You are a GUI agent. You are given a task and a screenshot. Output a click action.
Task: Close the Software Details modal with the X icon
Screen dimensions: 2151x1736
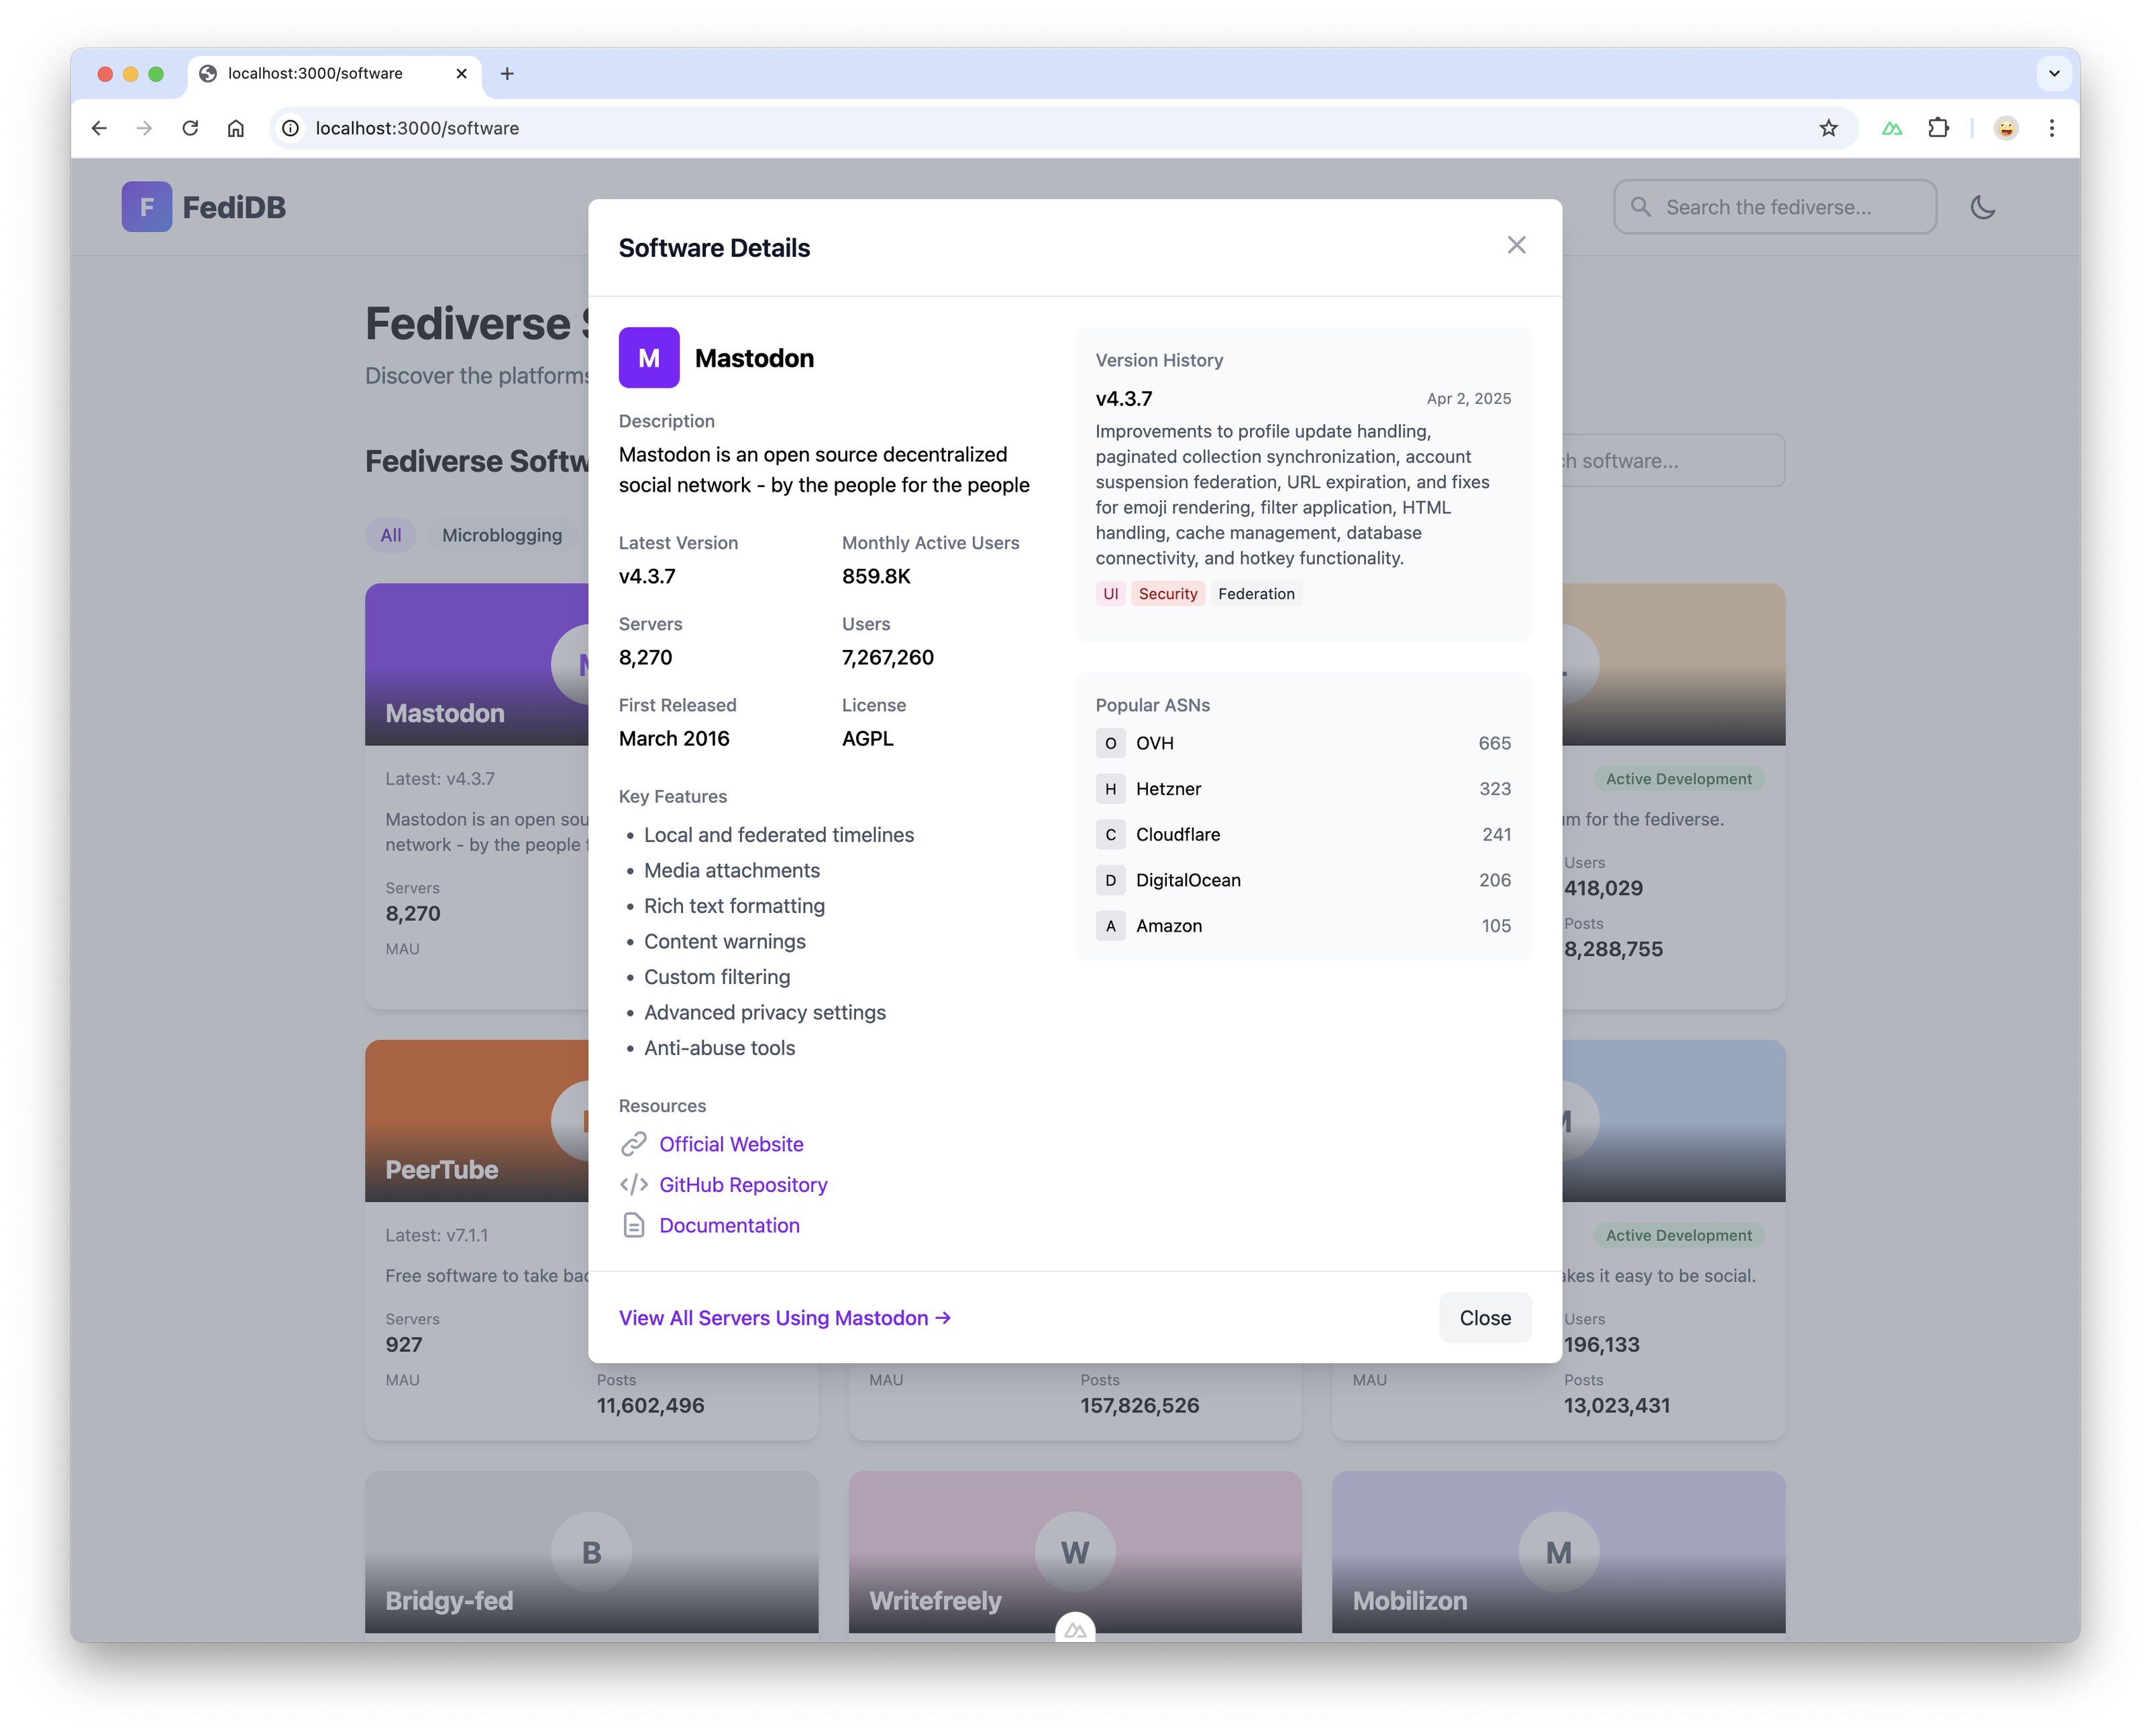(1516, 245)
